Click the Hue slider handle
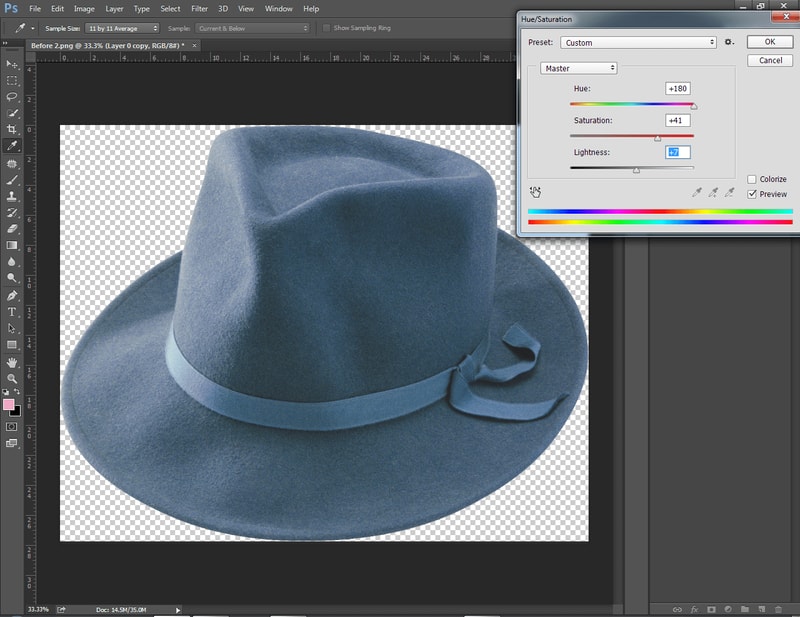800x617 pixels. [x=694, y=105]
